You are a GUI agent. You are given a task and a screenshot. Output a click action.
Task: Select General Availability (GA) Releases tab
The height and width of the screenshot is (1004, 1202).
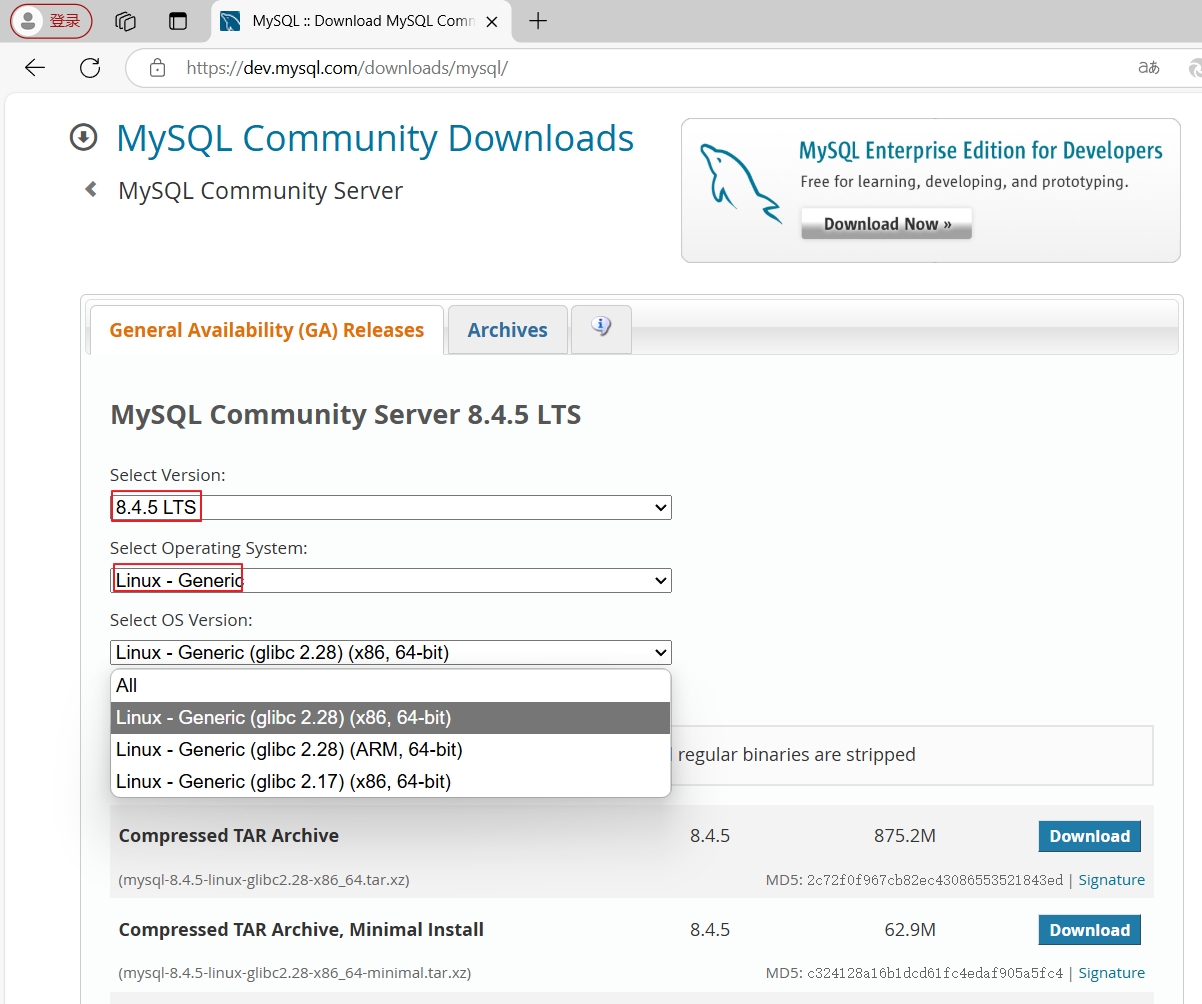(267, 330)
